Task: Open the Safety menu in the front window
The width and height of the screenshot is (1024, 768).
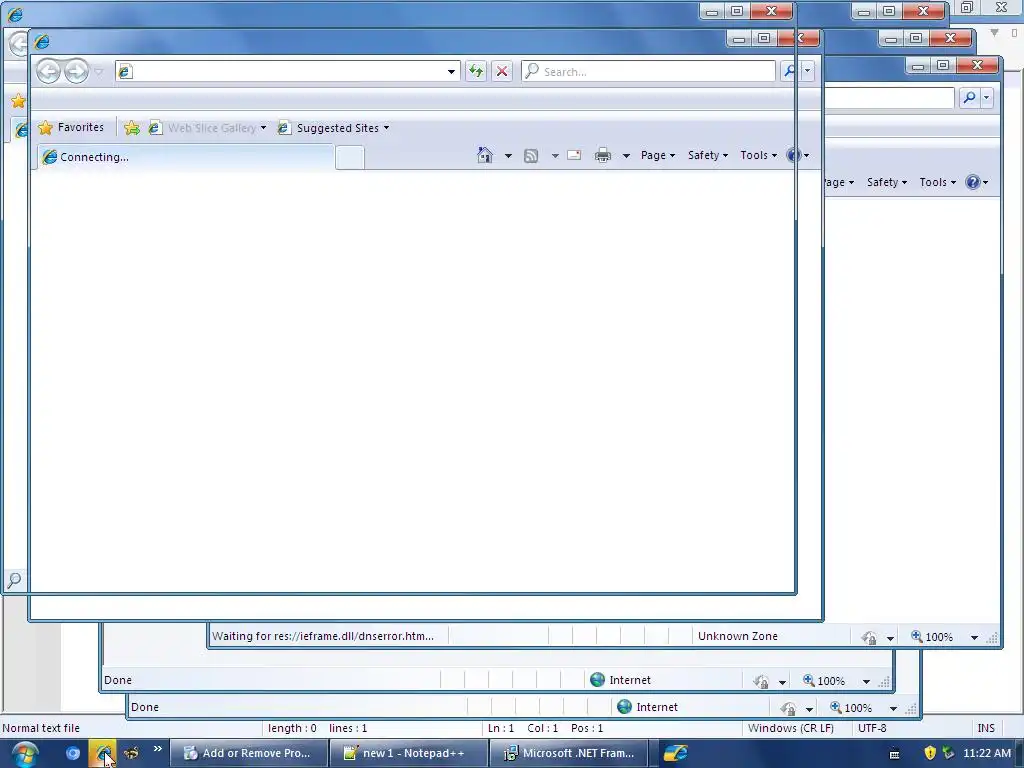Action: 708,155
